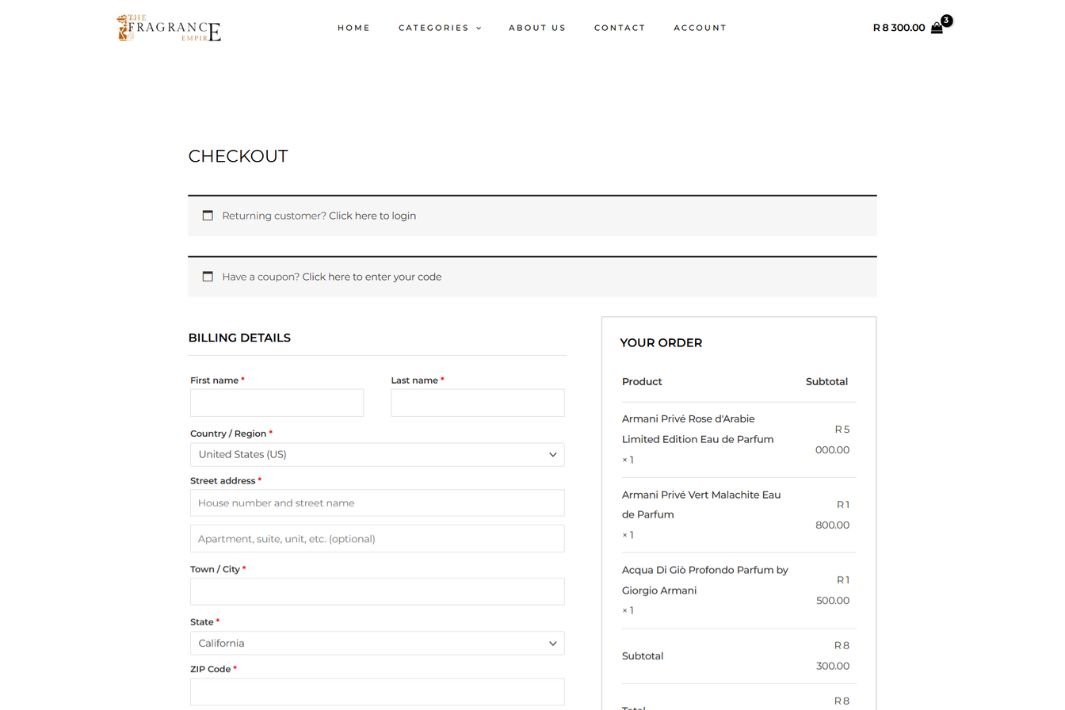Open the Contact page
1065x710 pixels.
619,28
